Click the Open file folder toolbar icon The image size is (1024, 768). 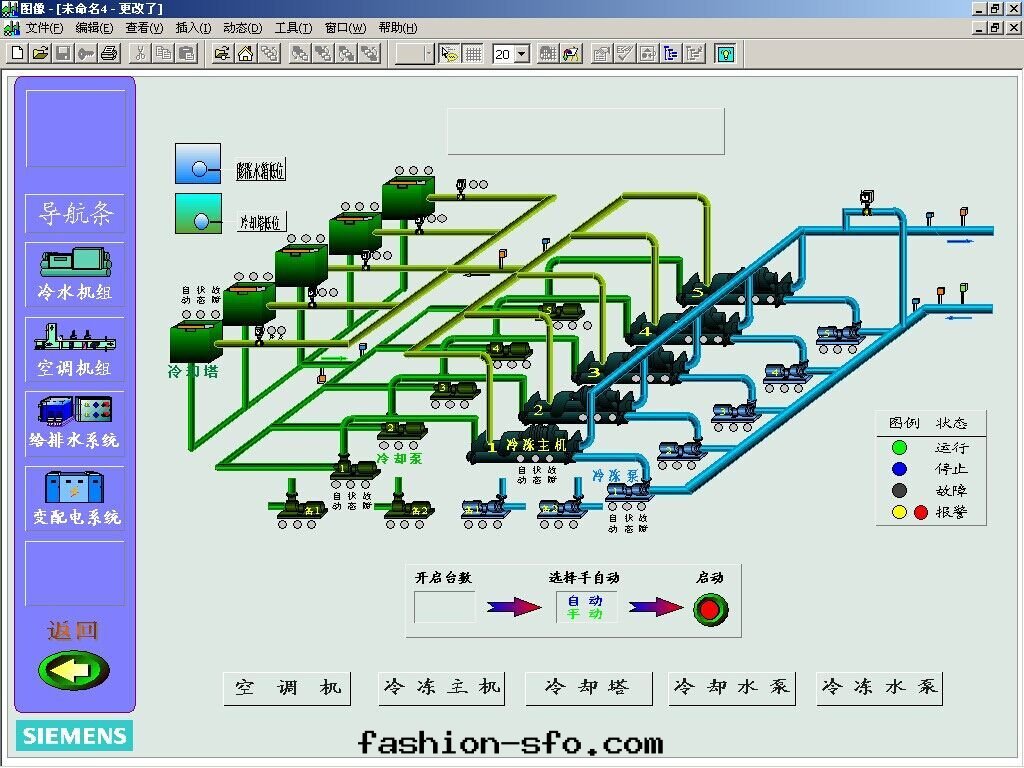[39, 53]
